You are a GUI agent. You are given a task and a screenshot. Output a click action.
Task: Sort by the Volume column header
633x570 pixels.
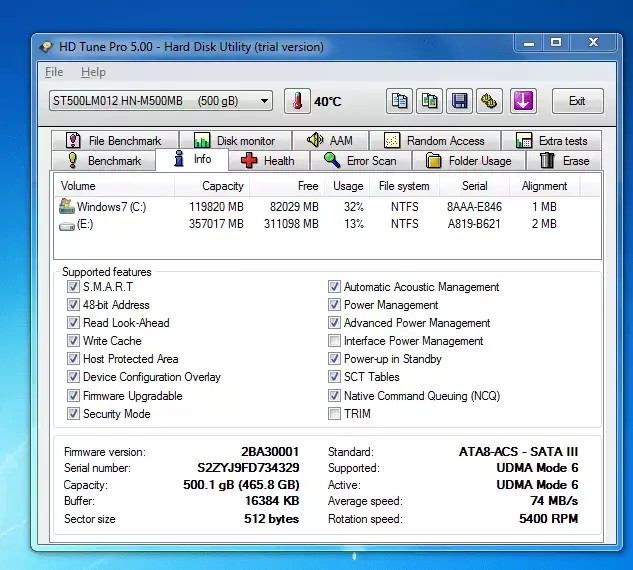click(114, 186)
